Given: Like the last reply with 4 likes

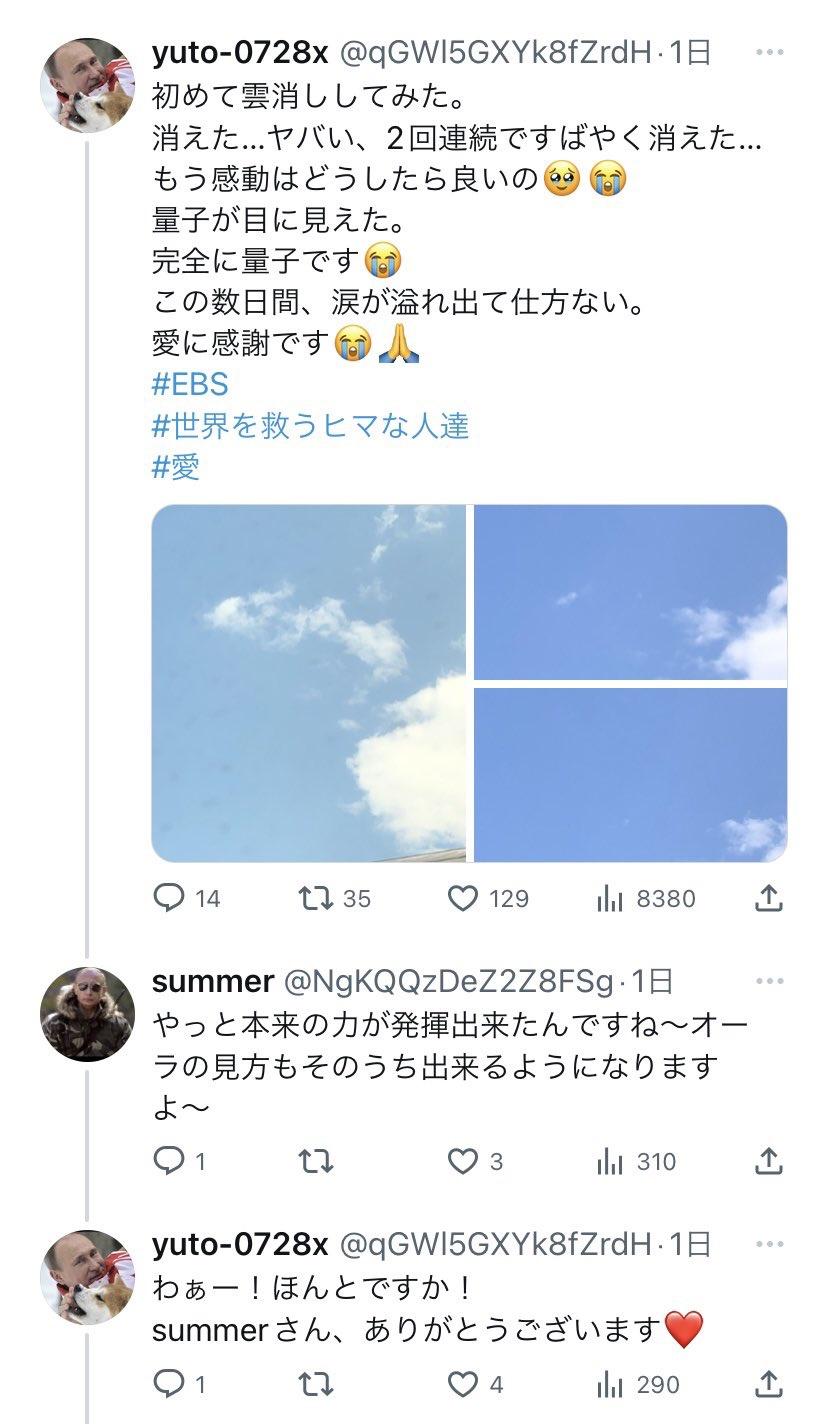Looking at the screenshot, I should pyautogui.click(x=463, y=1384).
